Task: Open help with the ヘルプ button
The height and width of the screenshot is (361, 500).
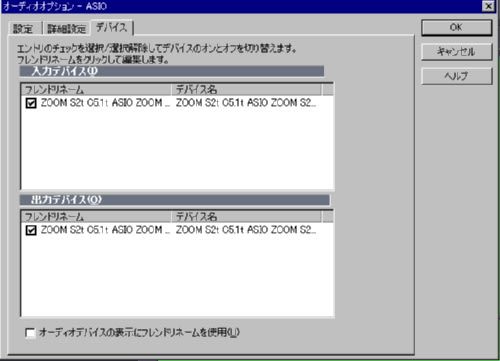Action: coord(456,76)
